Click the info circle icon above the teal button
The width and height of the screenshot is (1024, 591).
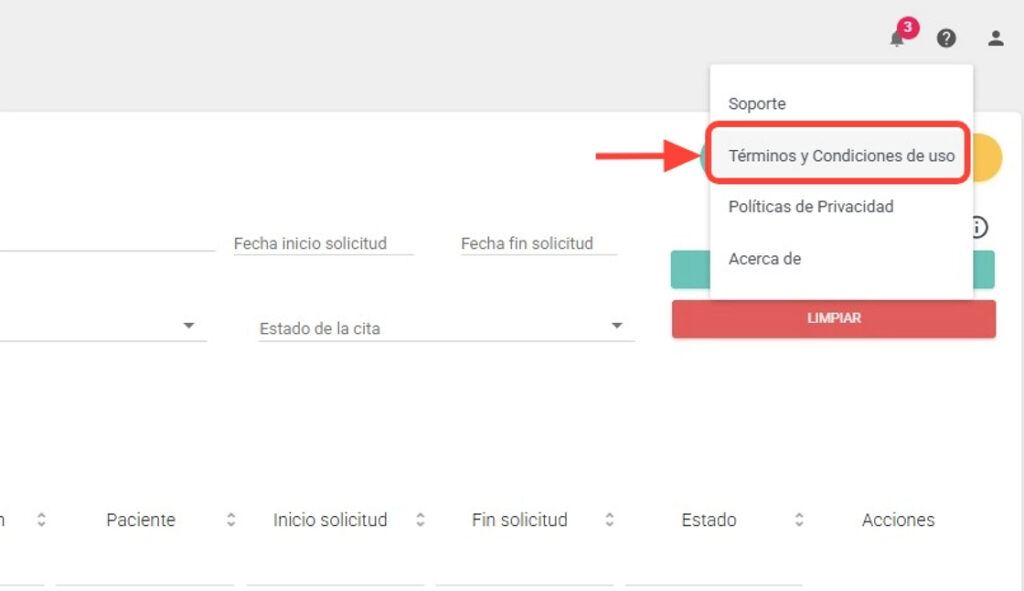pos(980,227)
